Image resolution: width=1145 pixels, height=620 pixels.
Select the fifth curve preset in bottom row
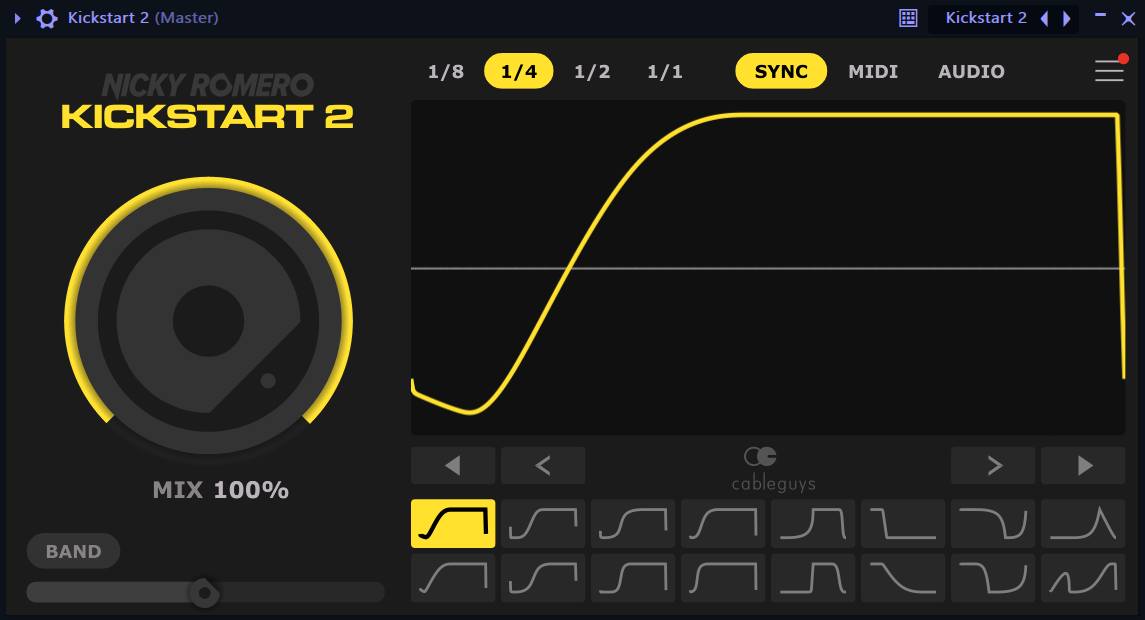tap(813, 578)
